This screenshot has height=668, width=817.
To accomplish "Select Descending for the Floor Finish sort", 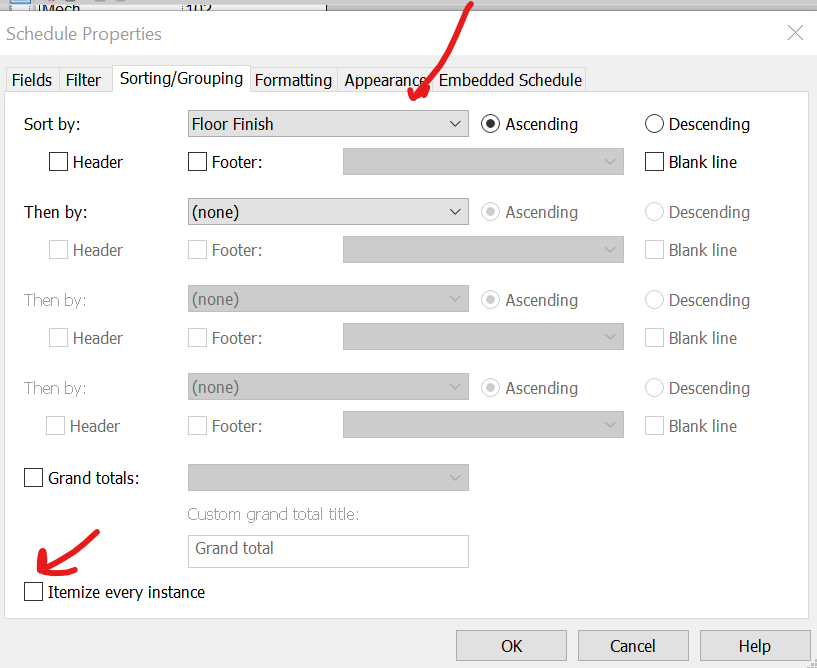I will click(654, 123).
